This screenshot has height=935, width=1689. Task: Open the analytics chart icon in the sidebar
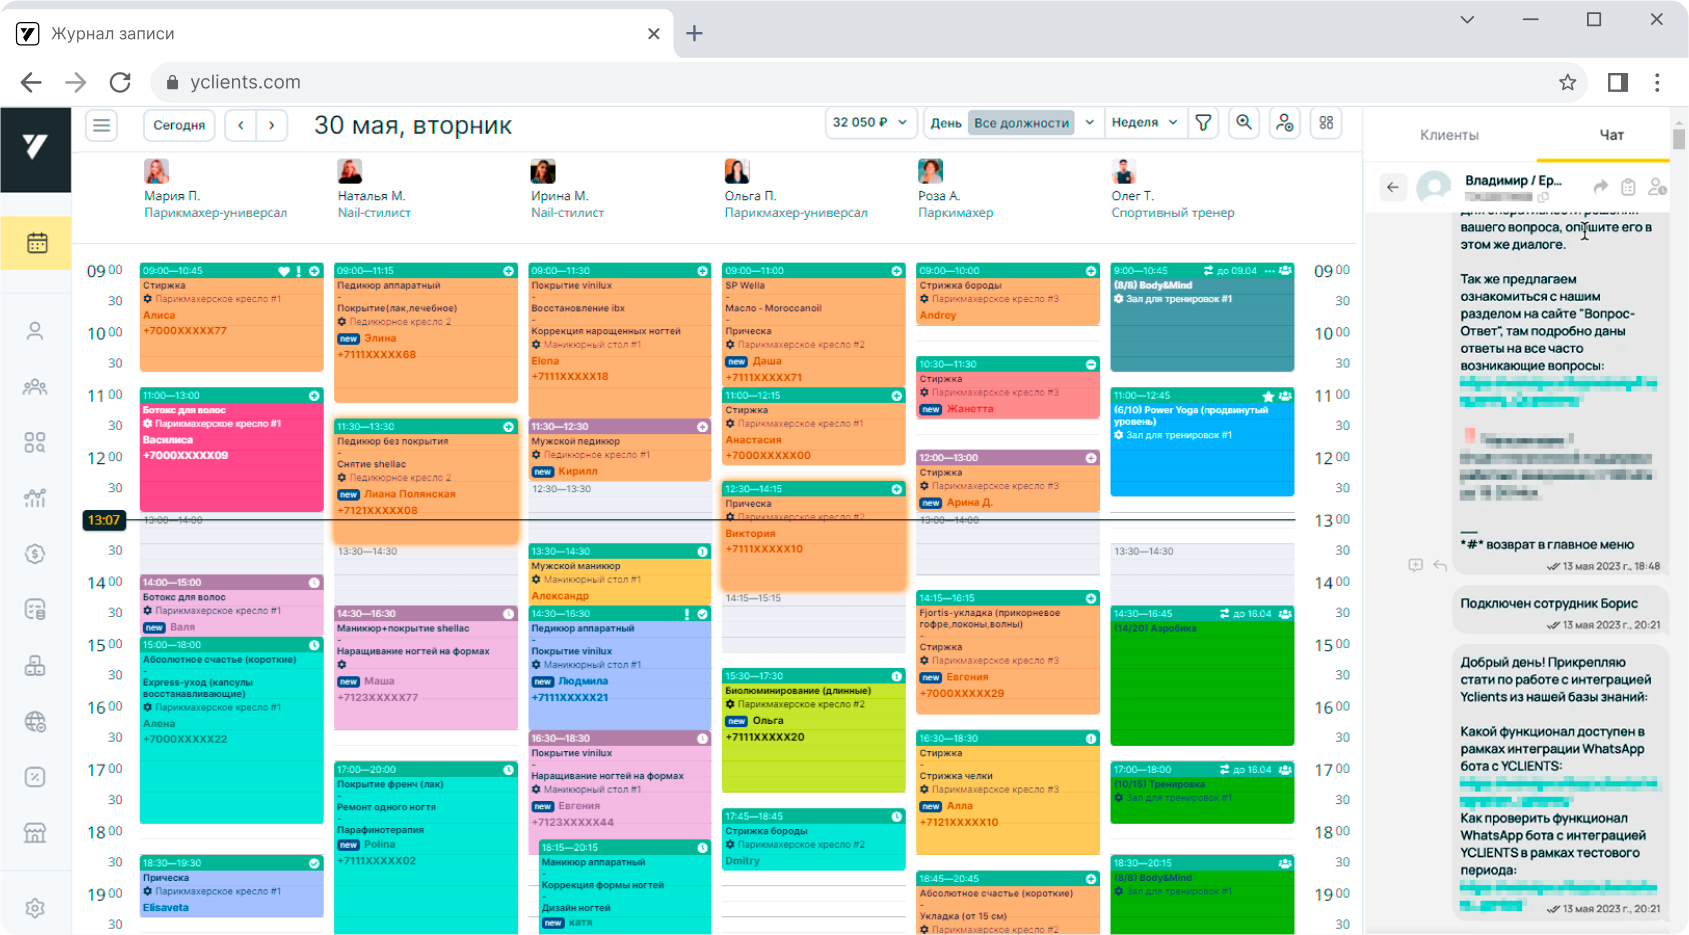tap(35, 498)
